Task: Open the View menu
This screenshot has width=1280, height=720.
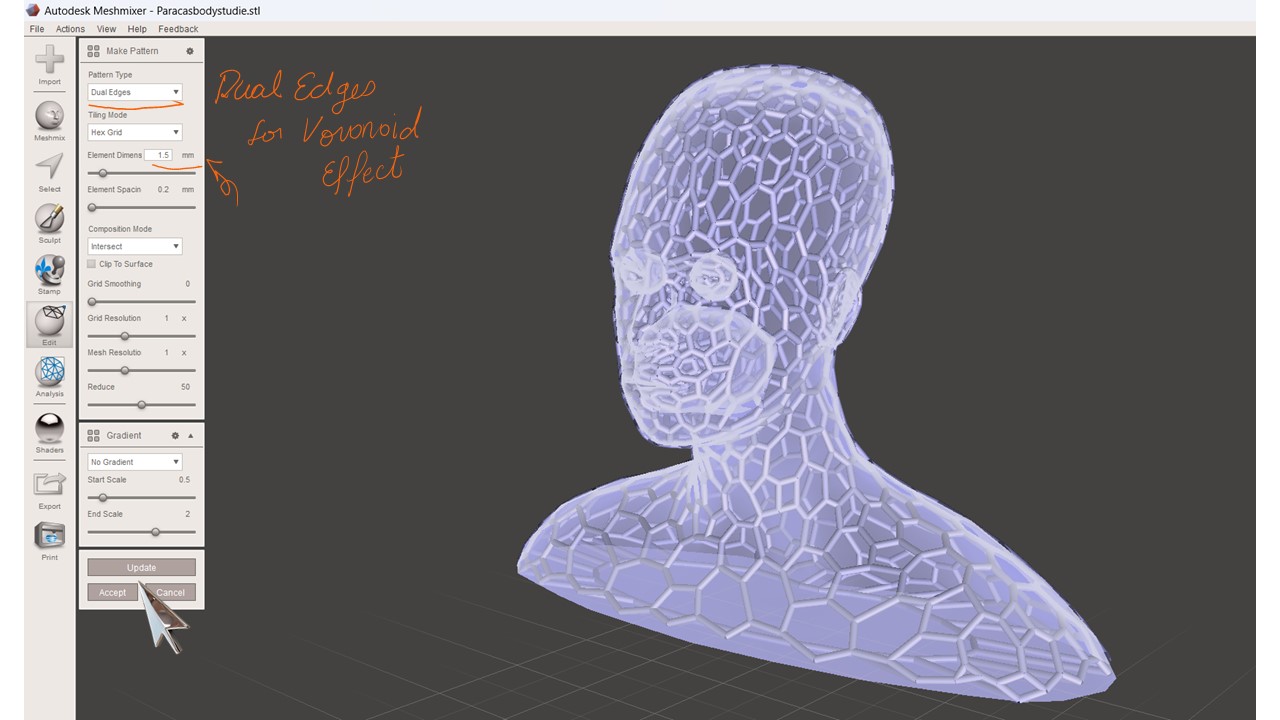Action: [x=106, y=29]
